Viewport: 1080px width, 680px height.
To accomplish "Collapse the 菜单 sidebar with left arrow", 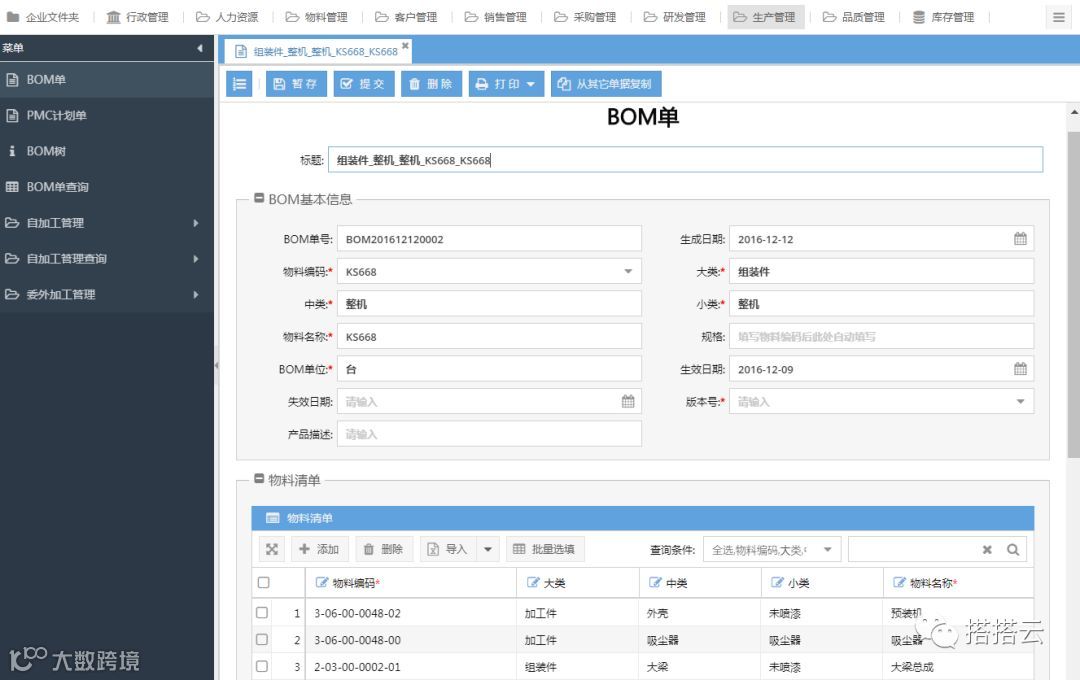I will (200, 48).
